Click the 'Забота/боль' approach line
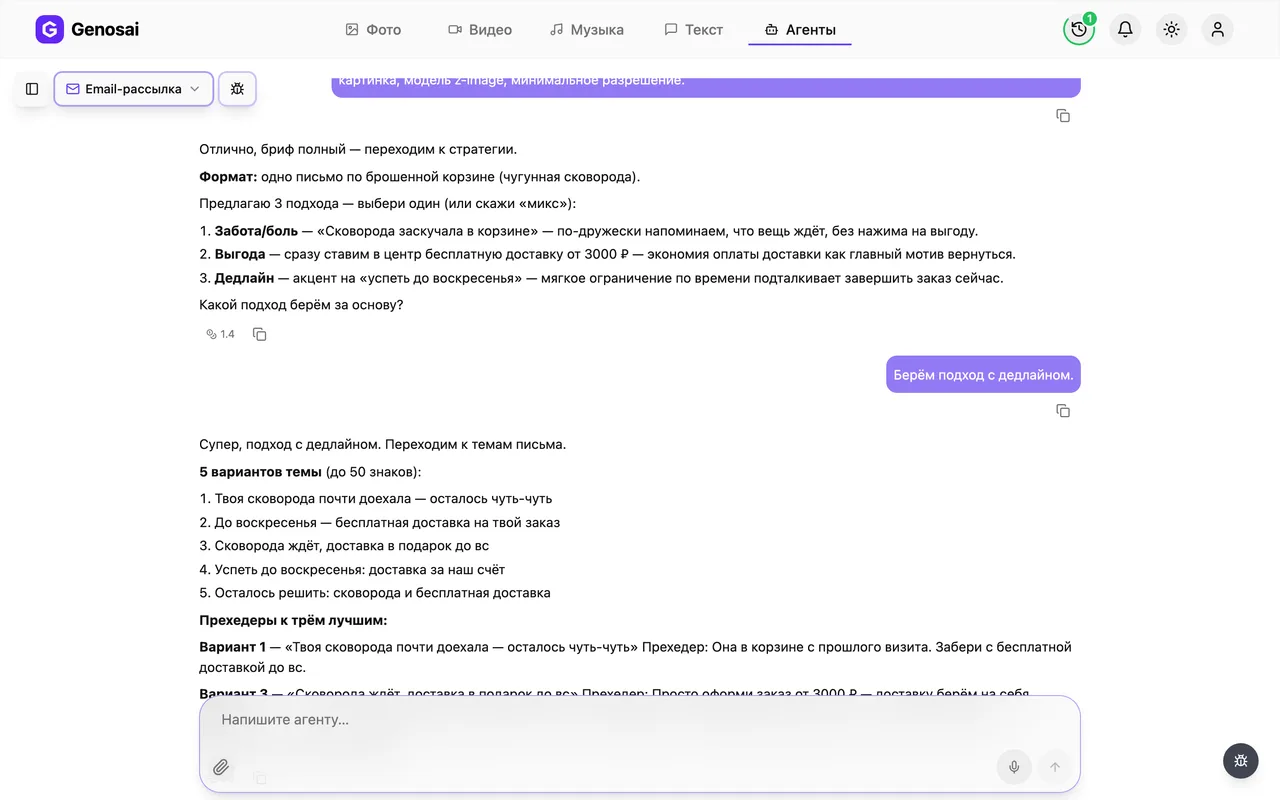Image resolution: width=1280 pixels, height=800 pixels. point(588,230)
